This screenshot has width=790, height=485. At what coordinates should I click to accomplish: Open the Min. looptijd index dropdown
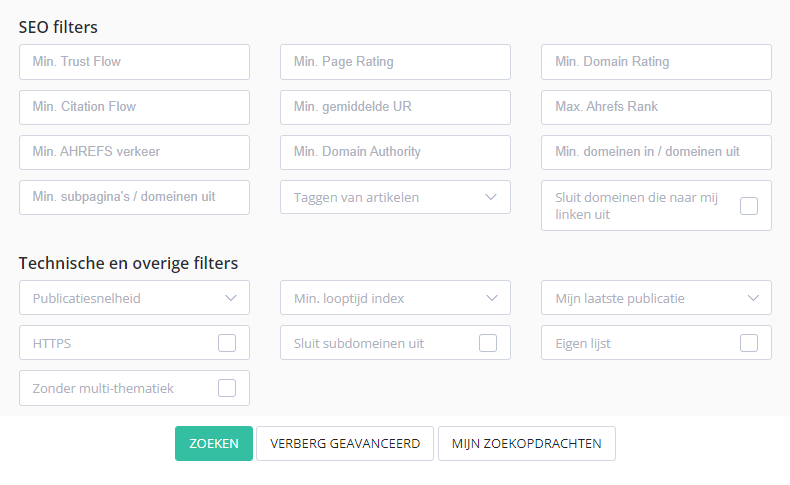[x=396, y=298]
